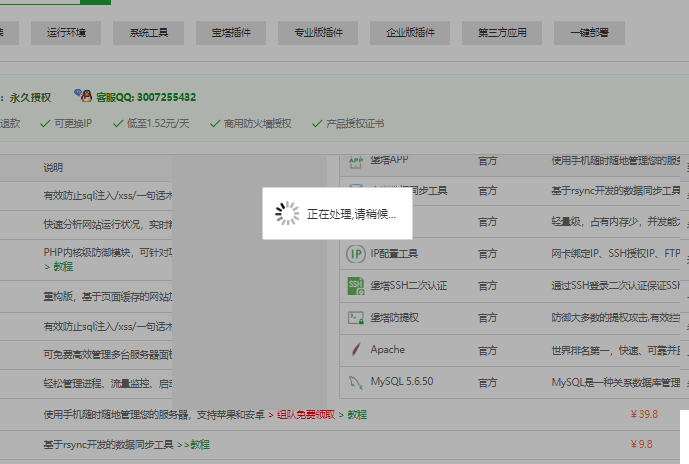
Task: Click the 低至1.52元/天 feature label
Action: pyautogui.click(x=158, y=123)
